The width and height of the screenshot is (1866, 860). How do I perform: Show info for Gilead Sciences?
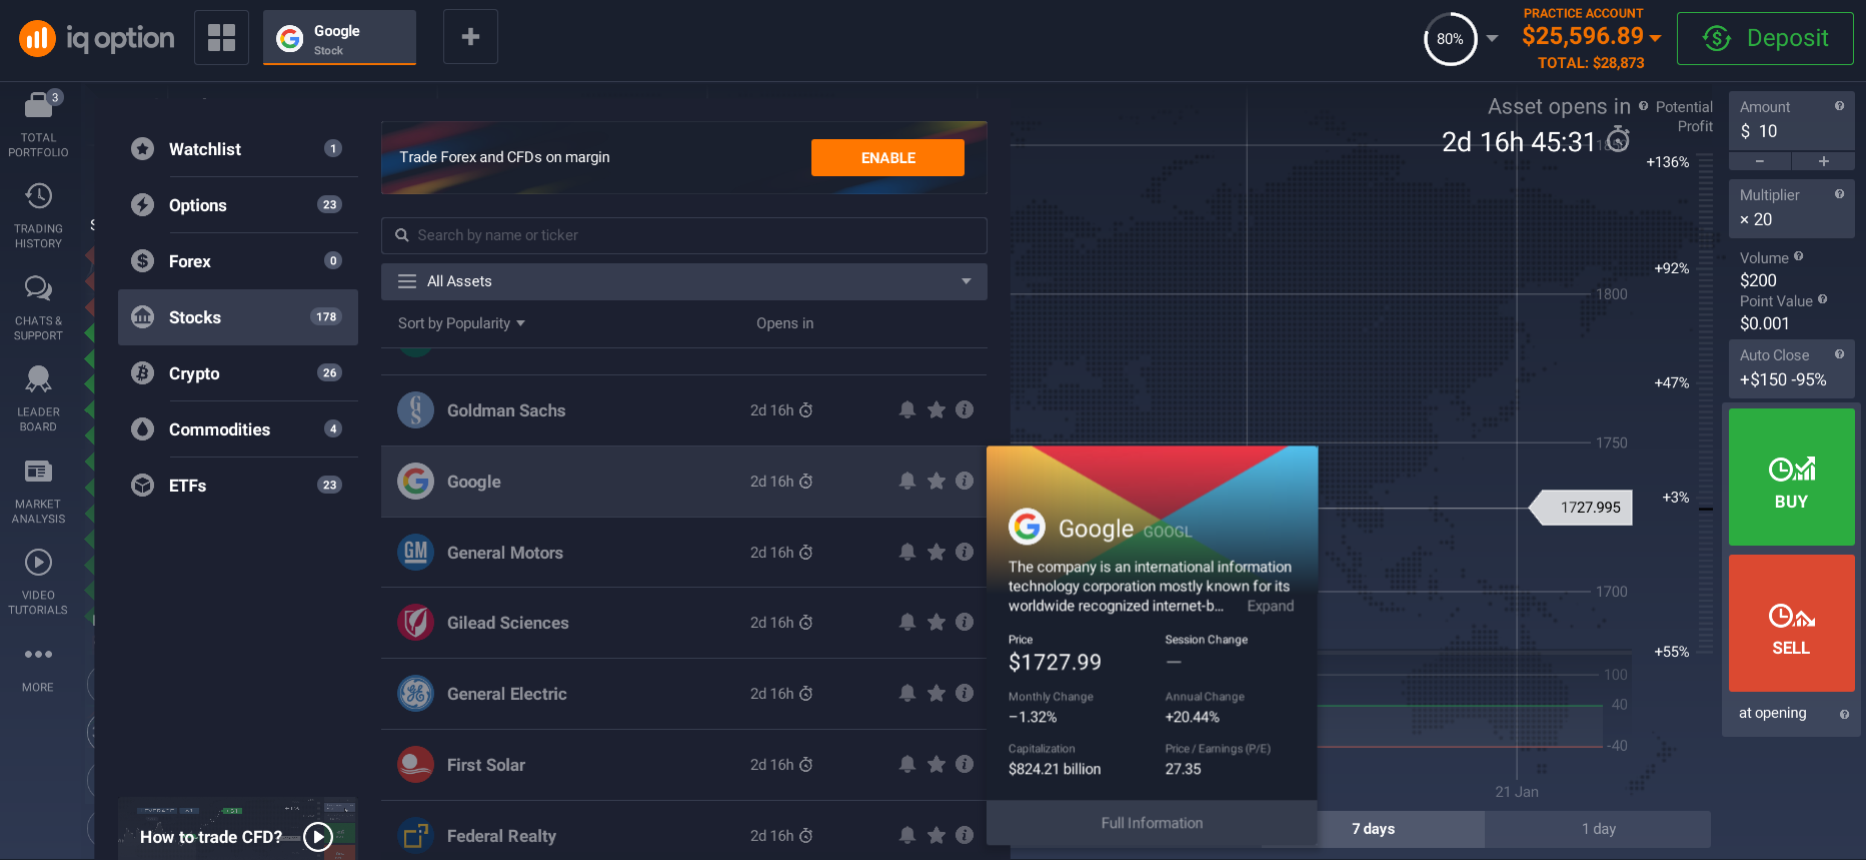click(964, 622)
